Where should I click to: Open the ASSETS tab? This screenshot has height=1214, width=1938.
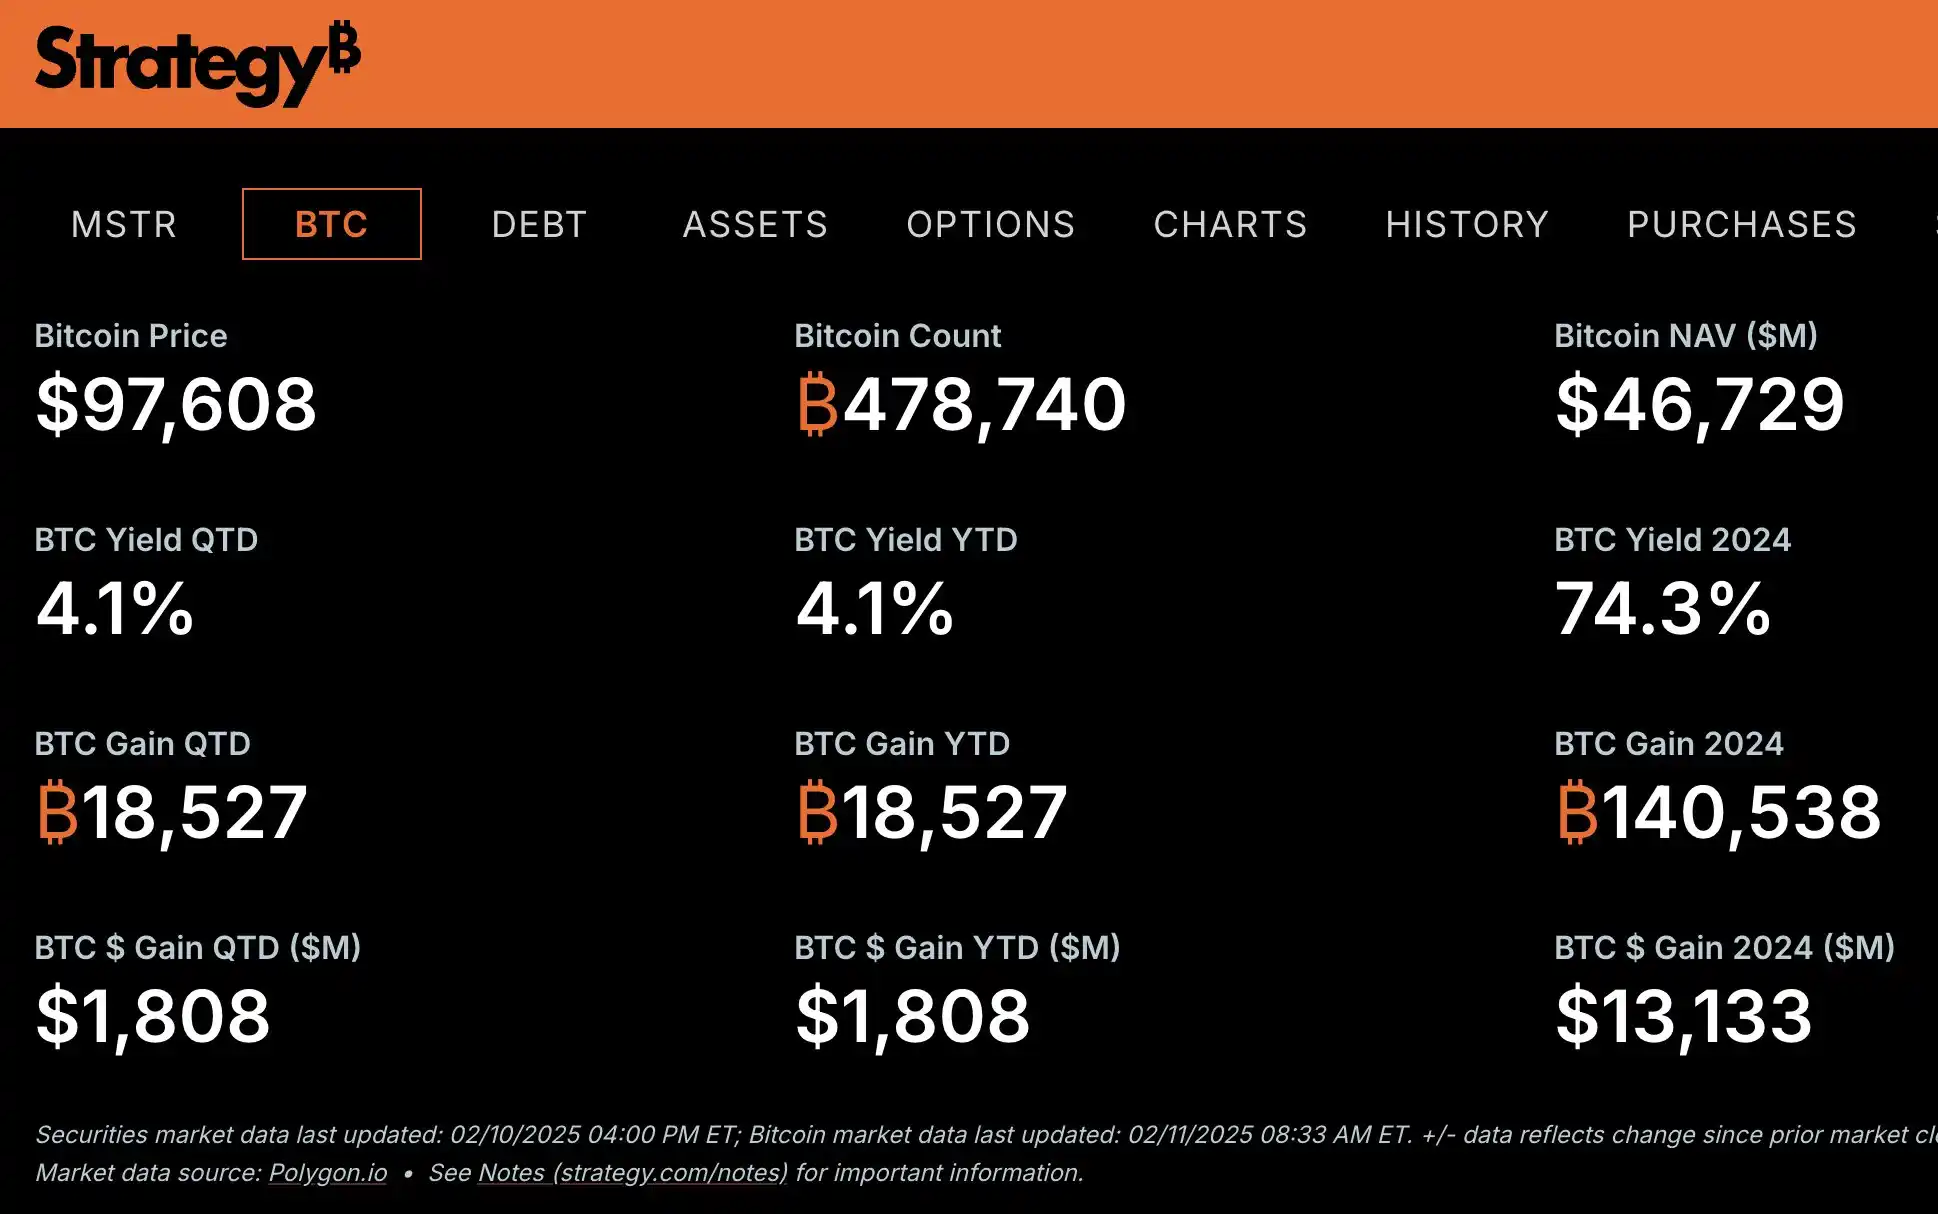(x=755, y=224)
